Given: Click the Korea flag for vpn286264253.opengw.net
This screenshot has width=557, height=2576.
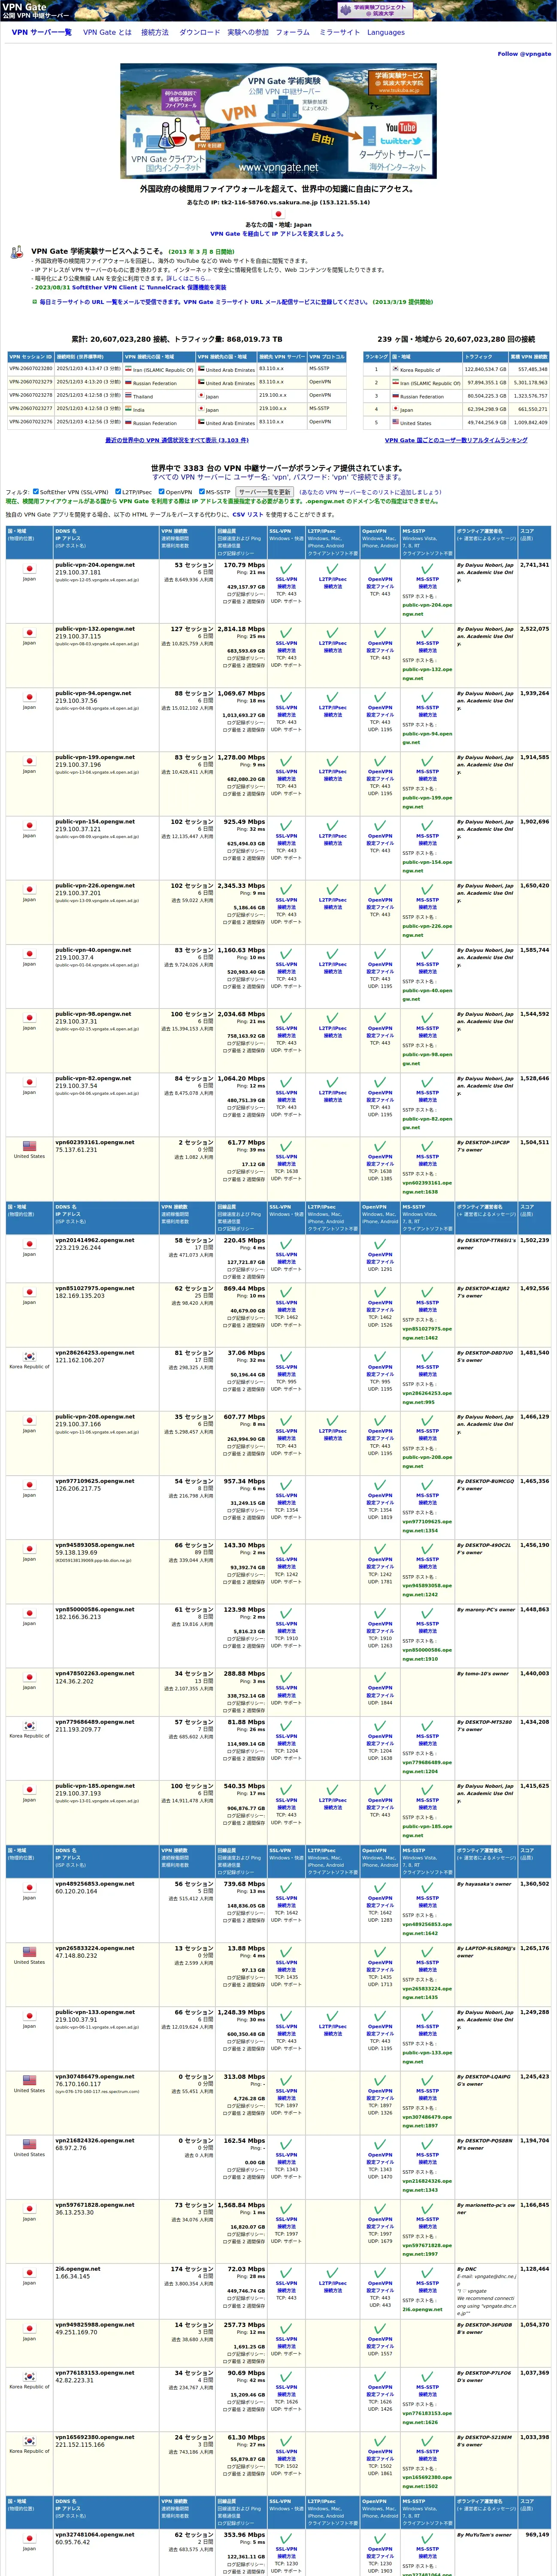Looking at the screenshot, I should 29,1357.
